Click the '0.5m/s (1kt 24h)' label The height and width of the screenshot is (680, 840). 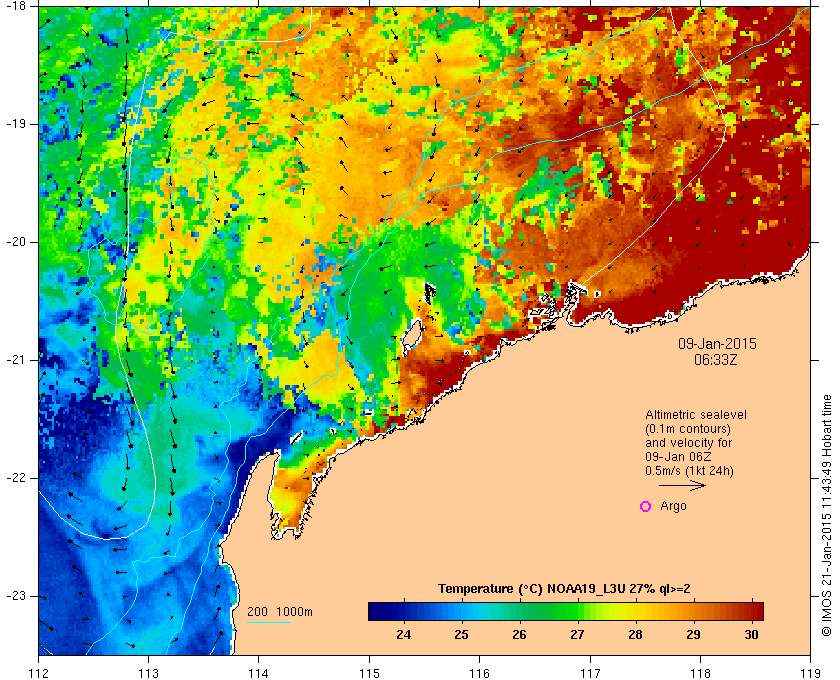(x=689, y=471)
